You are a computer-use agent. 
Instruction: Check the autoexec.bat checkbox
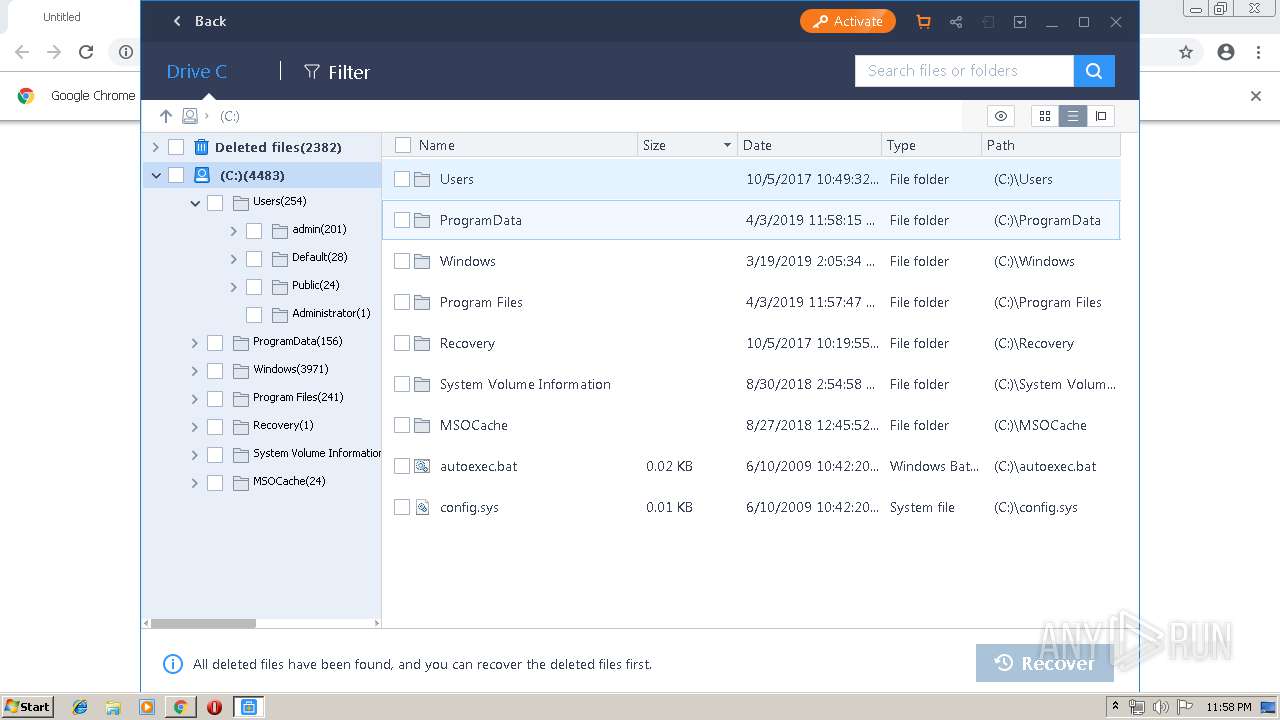point(402,466)
